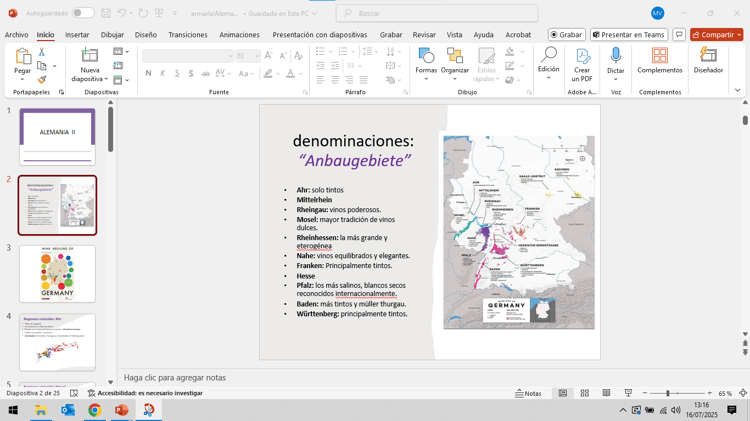Start Dictar microphone

pos(616,63)
